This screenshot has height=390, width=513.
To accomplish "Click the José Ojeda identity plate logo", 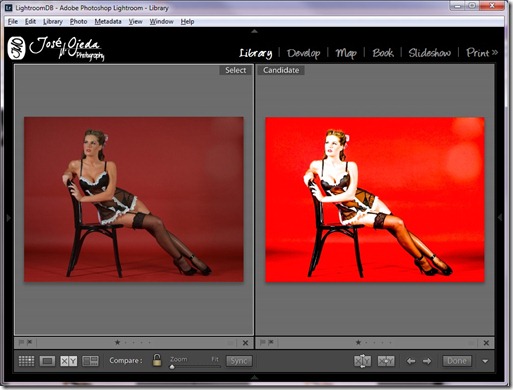I will point(56,49).
